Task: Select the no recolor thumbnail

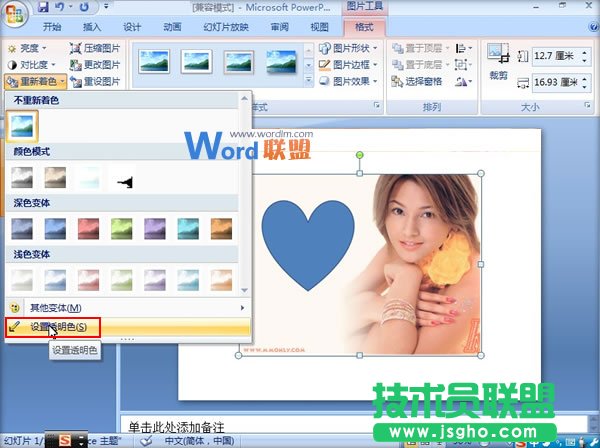Action: pyautogui.click(x=22, y=126)
